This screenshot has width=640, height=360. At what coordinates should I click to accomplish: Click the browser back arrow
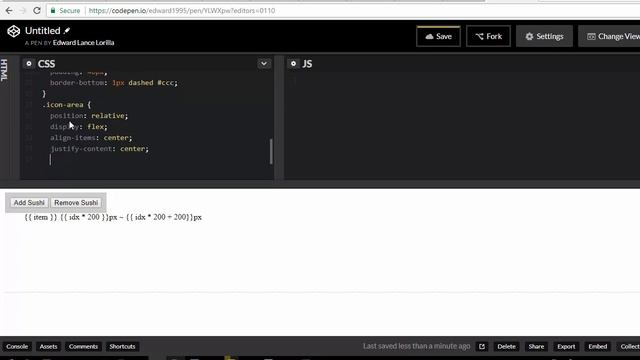(9, 11)
